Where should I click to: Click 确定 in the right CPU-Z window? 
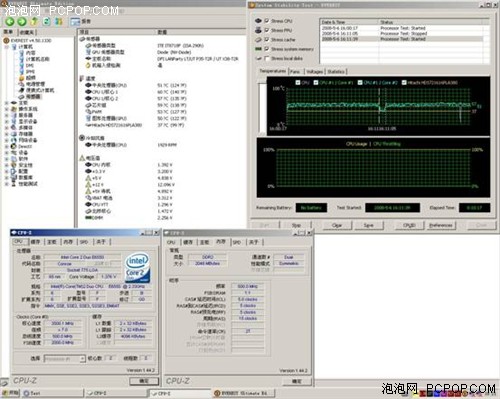[297, 381]
